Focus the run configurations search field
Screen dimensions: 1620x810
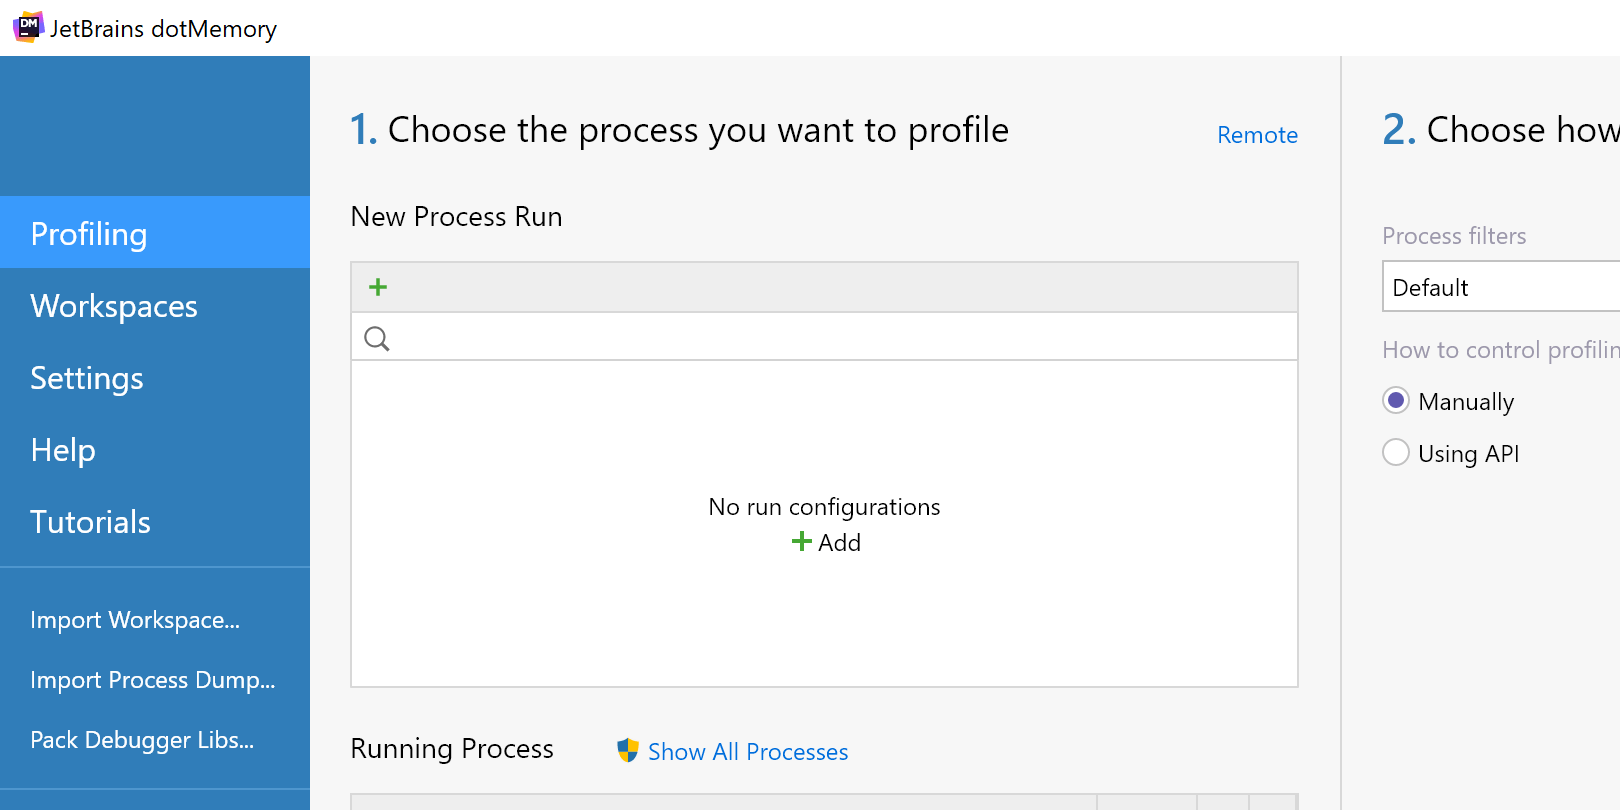point(840,338)
